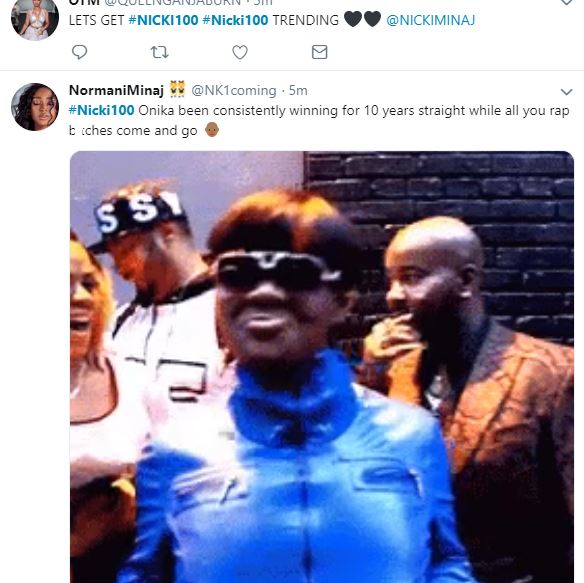
Task: Expand the NormaniMinaj tweet options chevron
Action: pyautogui.click(x=566, y=92)
